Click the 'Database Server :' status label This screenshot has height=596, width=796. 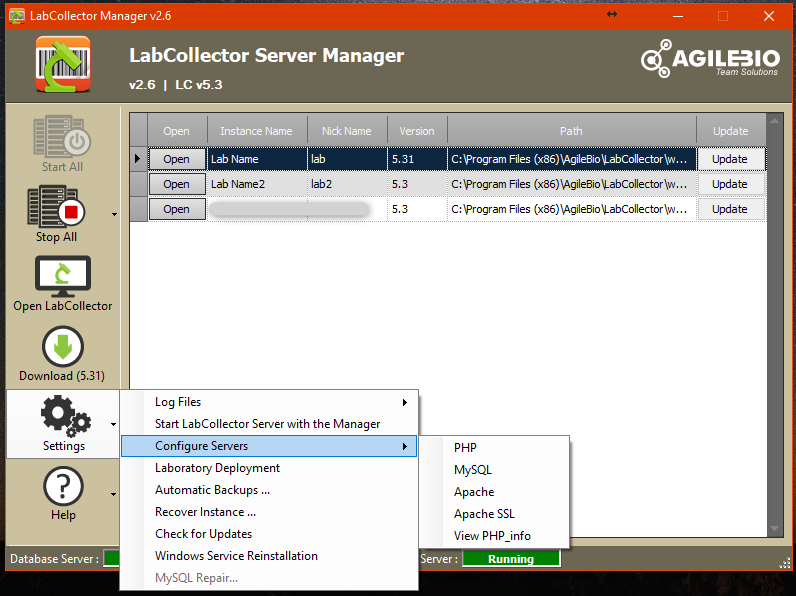click(54, 559)
